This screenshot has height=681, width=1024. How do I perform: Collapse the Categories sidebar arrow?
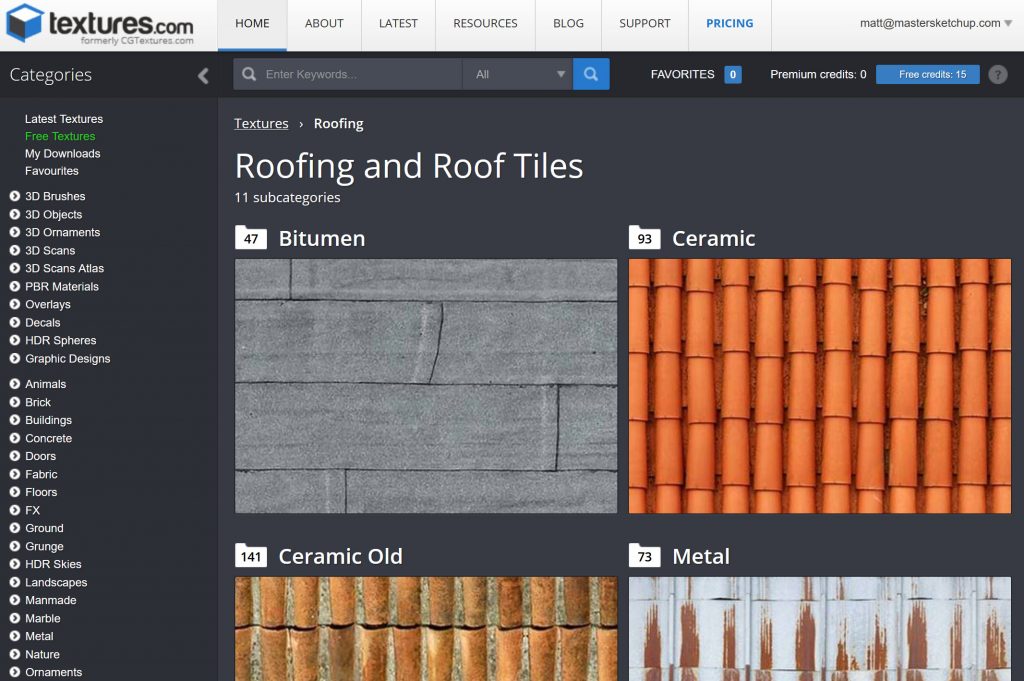(x=203, y=75)
